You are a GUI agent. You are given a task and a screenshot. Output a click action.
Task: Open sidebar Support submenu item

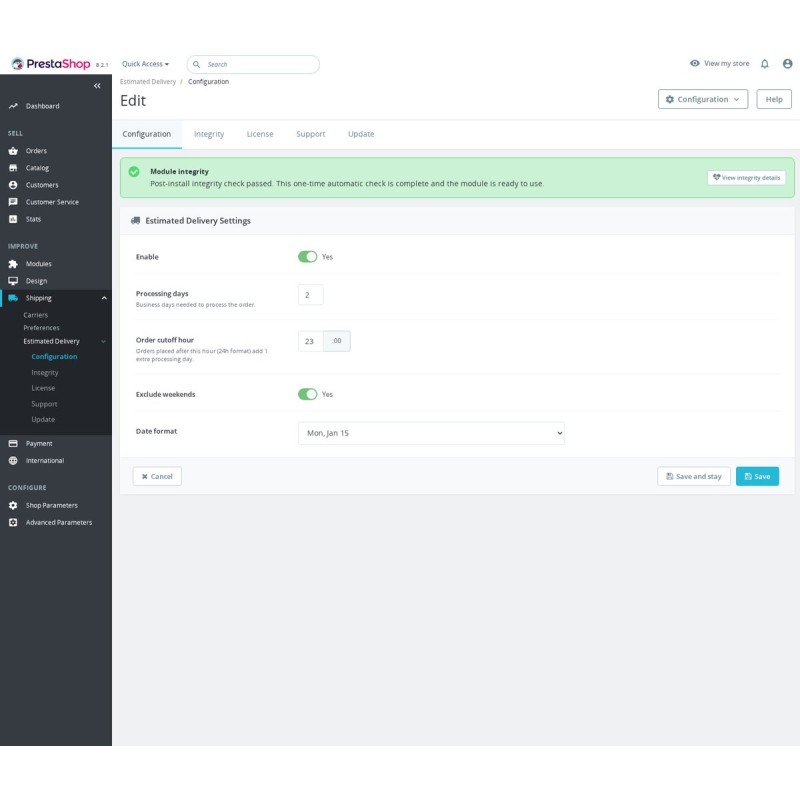pyautogui.click(x=44, y=404)
